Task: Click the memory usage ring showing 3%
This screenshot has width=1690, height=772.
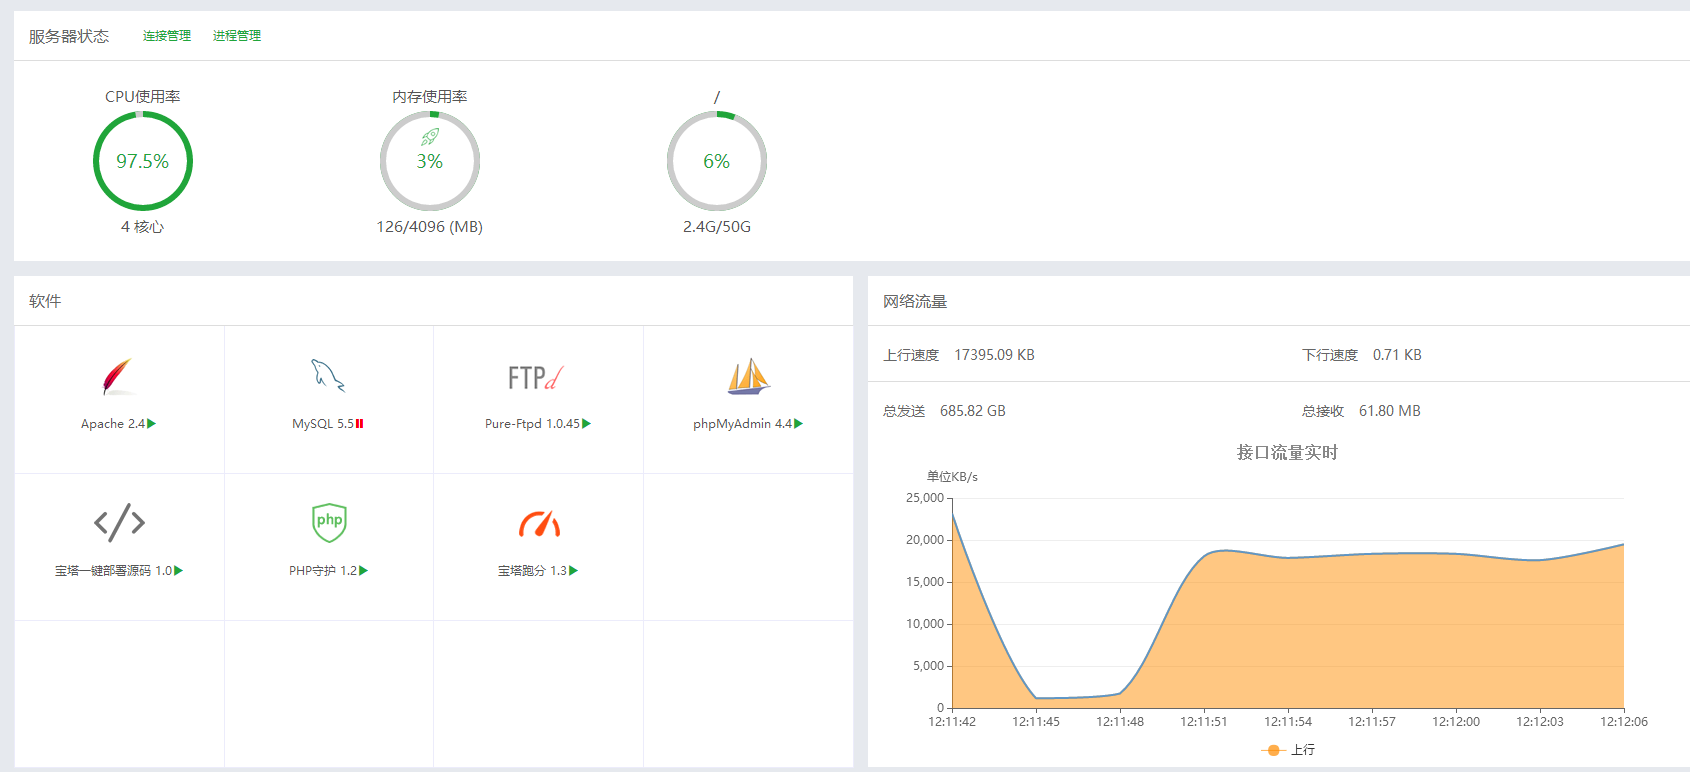Action: [x=430, y=161]
